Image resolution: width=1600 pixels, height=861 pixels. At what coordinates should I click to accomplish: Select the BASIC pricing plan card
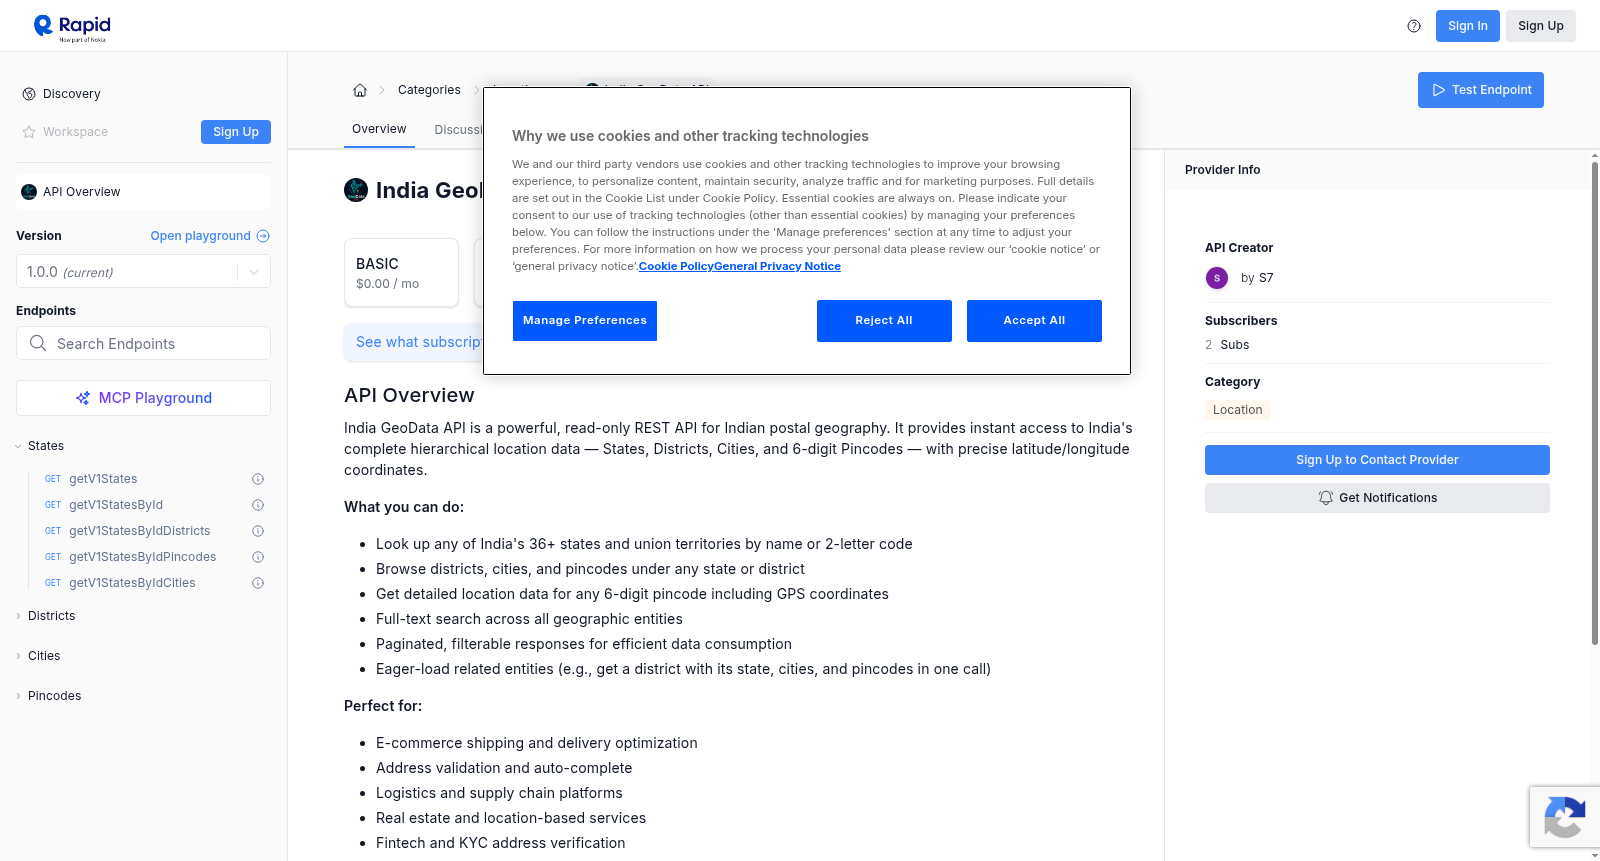[x=401, y=272]
